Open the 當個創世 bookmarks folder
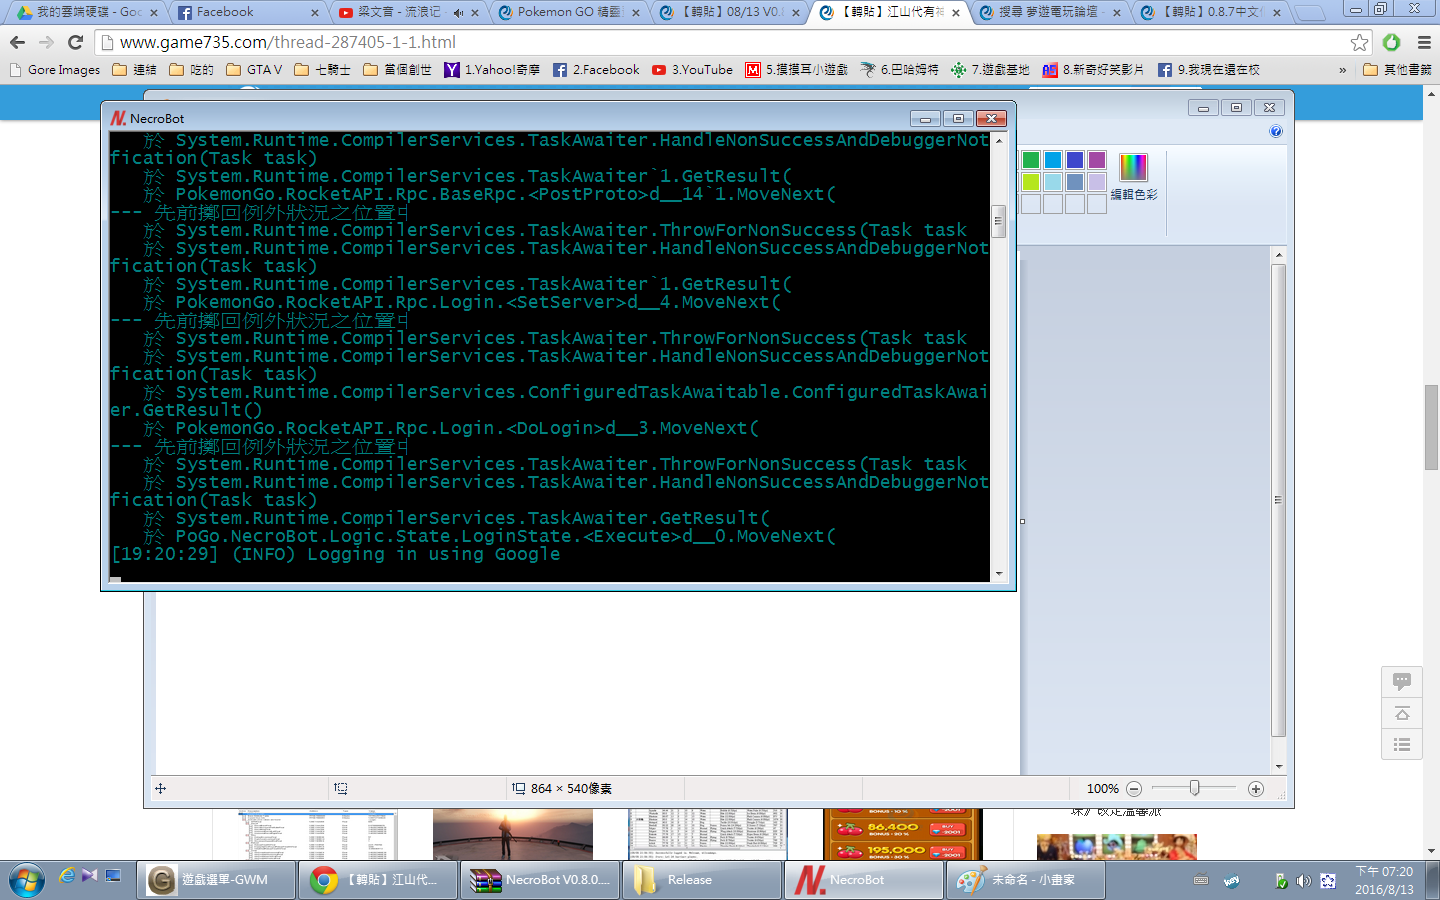1440x900 pixels. tap(397, 70)
